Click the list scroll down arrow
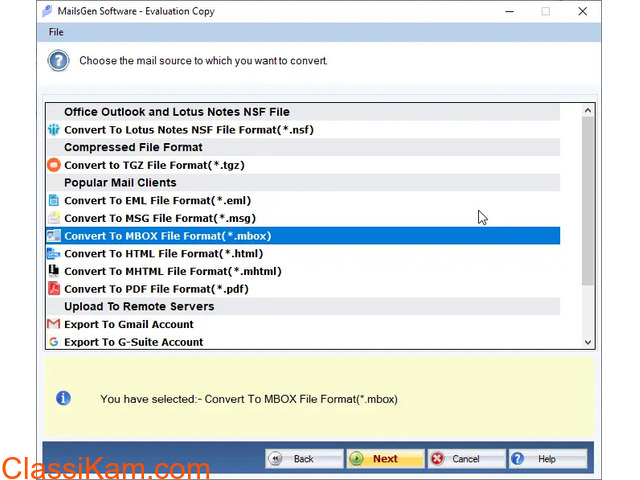The image size is (640, 480). coord(588,342)
